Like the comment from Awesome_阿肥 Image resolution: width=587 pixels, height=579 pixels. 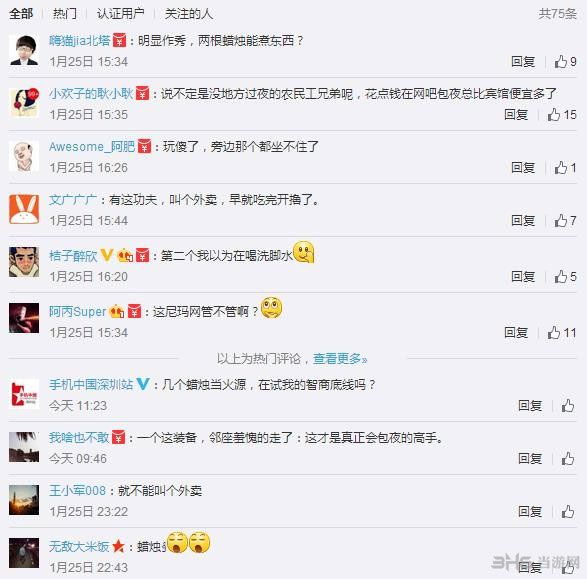point(565,168)
